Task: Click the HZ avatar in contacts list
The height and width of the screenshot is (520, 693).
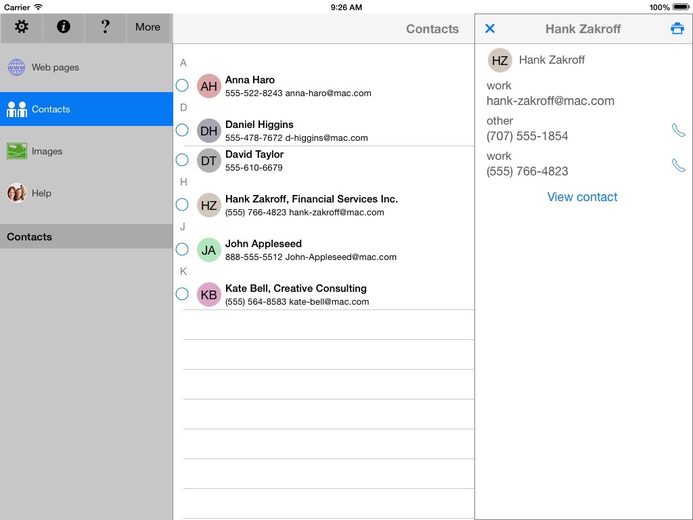Action: pyautogui.click(x=209, y=205)
